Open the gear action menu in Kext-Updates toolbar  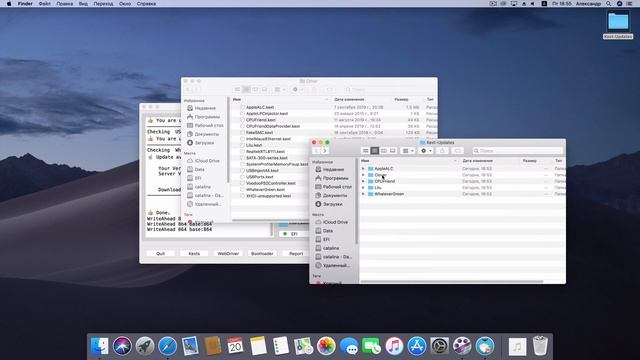tap(426, 151)
